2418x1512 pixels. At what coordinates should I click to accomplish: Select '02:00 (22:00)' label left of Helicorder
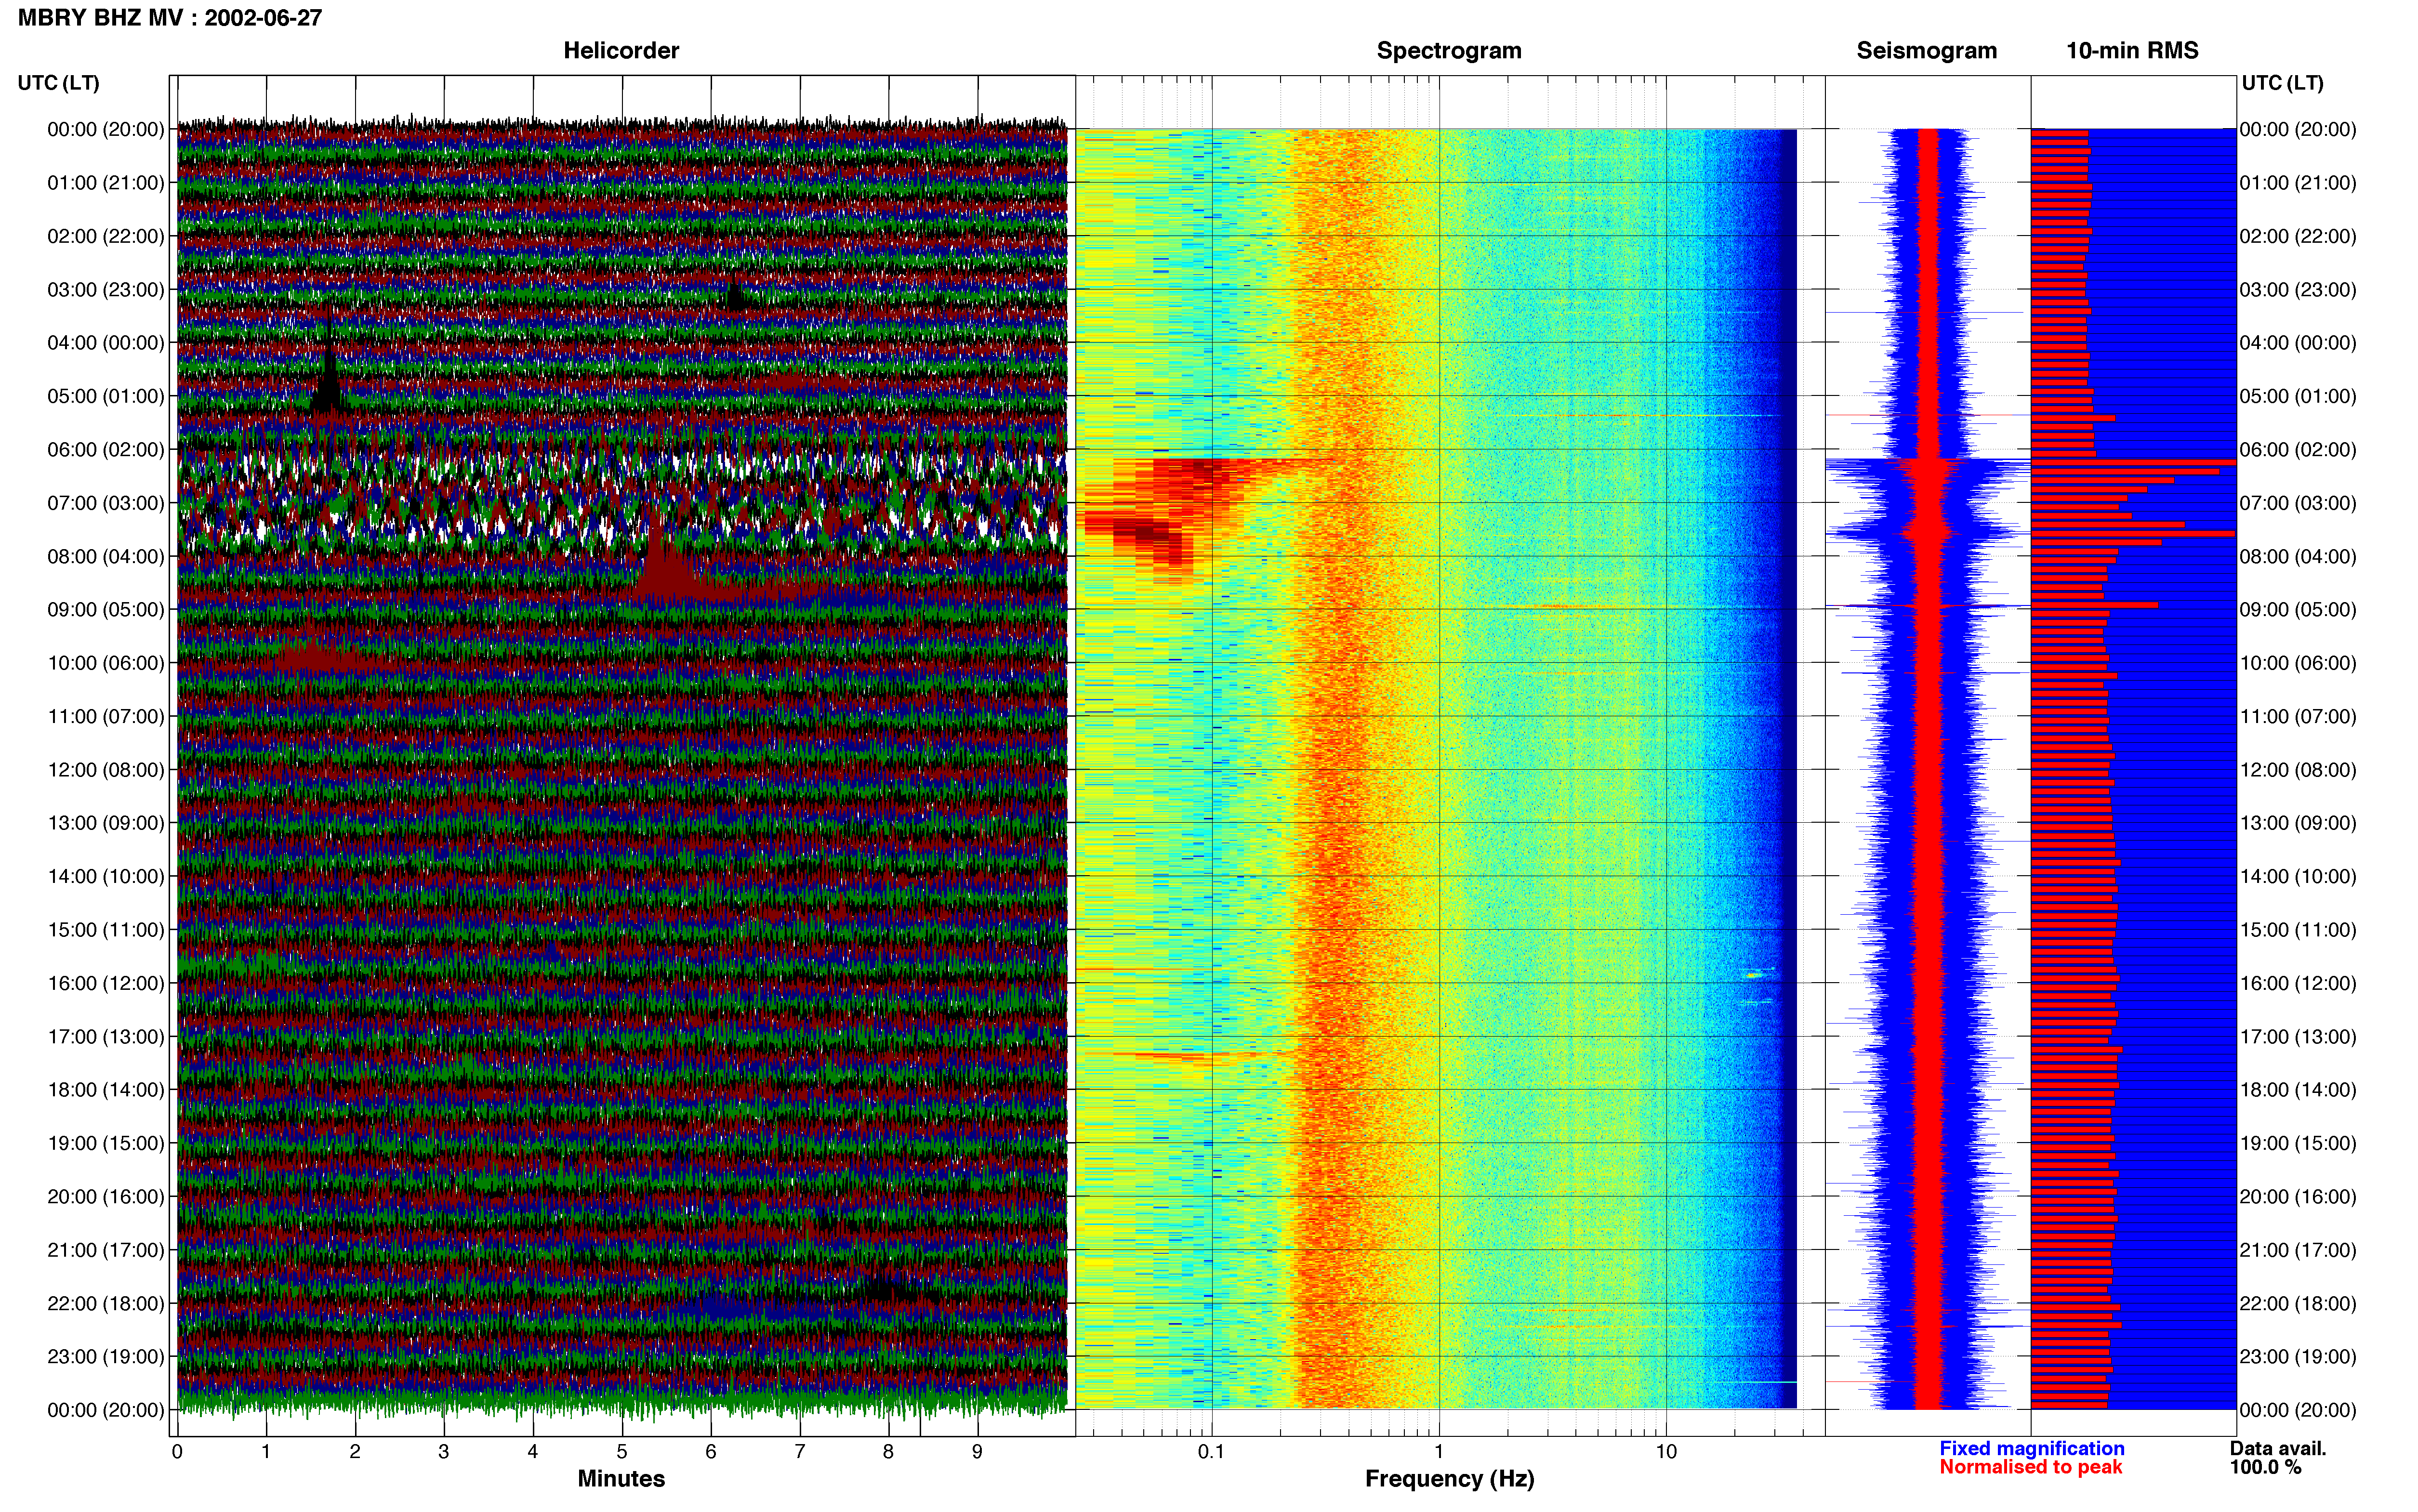pos(106,236)
